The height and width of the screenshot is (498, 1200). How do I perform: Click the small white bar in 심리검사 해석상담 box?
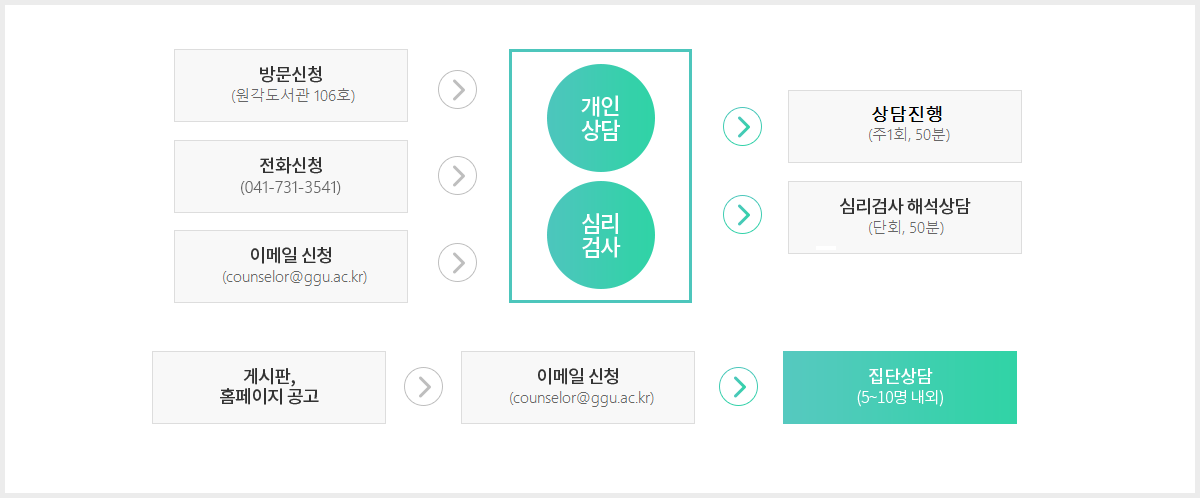pyautogui.click(x=826, y=247)
